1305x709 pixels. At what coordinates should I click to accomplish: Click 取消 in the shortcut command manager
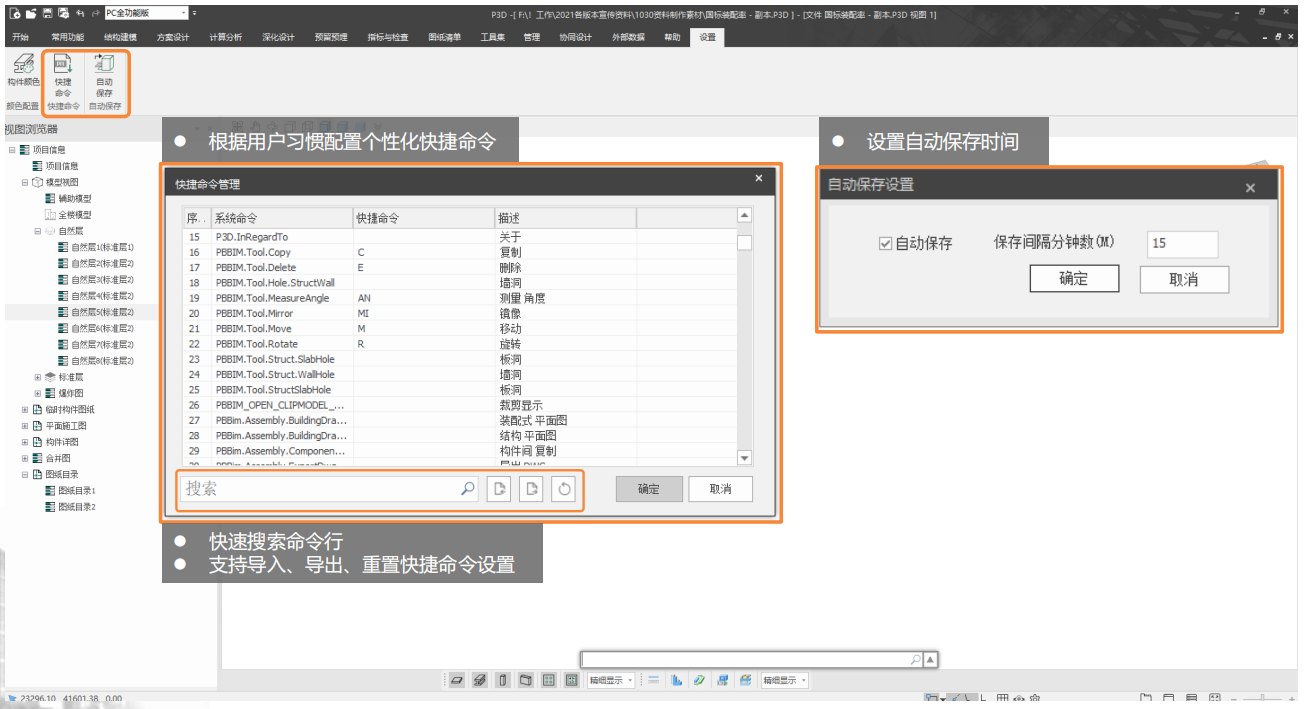point(720,489)
